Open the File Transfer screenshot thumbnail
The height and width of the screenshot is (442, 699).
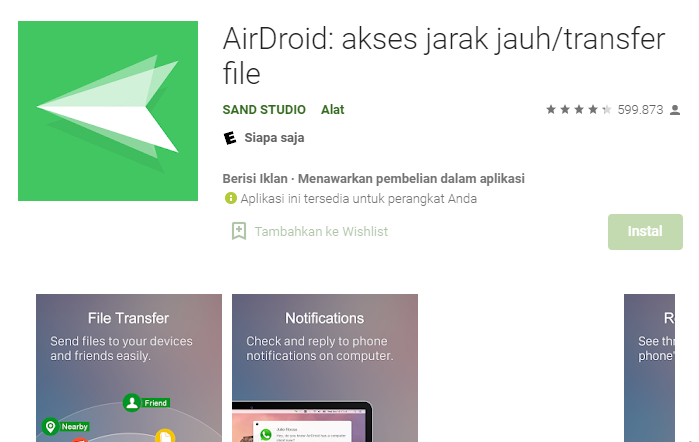pyautogui.click(x=129, y=367)
